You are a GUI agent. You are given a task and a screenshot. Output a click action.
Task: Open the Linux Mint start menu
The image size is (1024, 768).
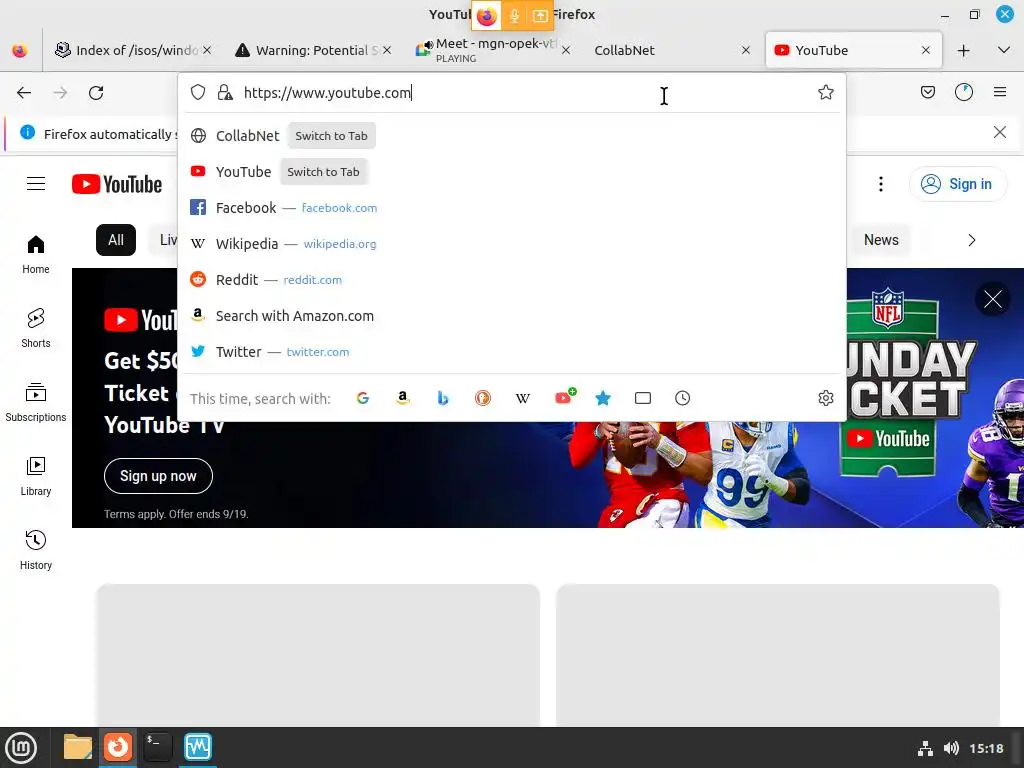pyautogui.click(x=21, y=747)
